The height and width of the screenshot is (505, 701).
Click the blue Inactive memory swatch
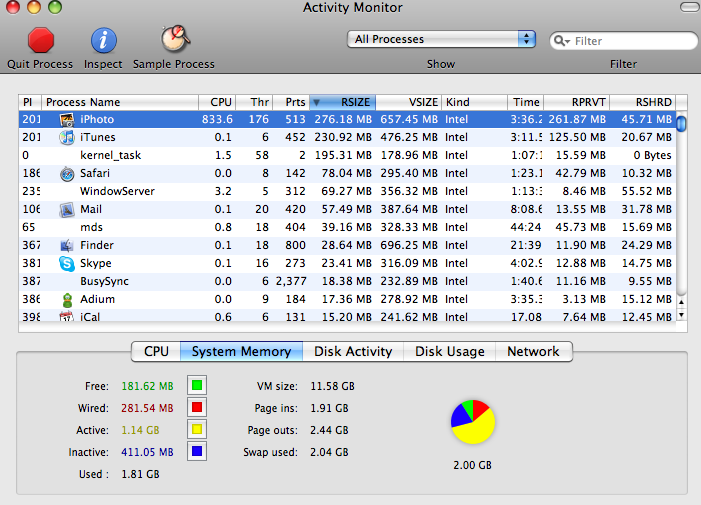197,451
